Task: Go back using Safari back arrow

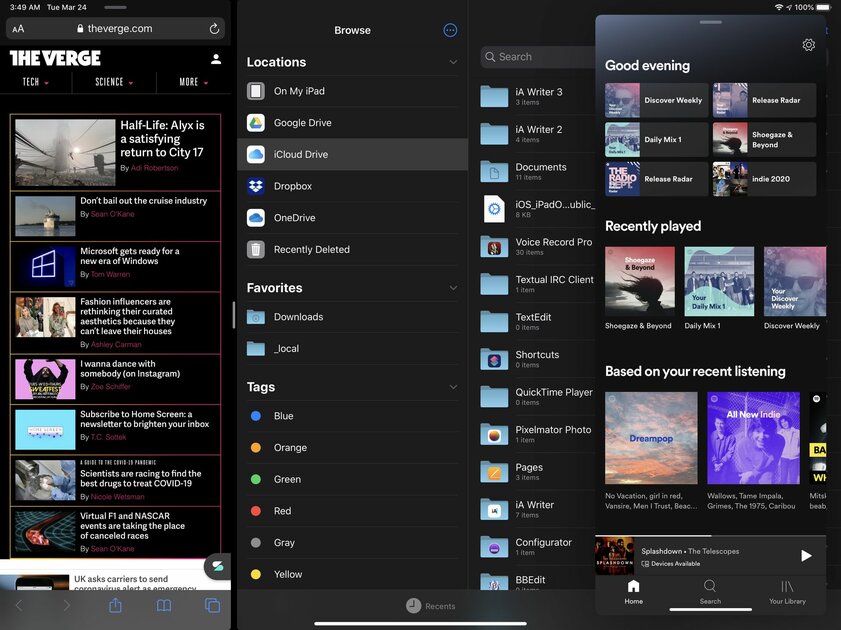Action: (x=19, y=606)
